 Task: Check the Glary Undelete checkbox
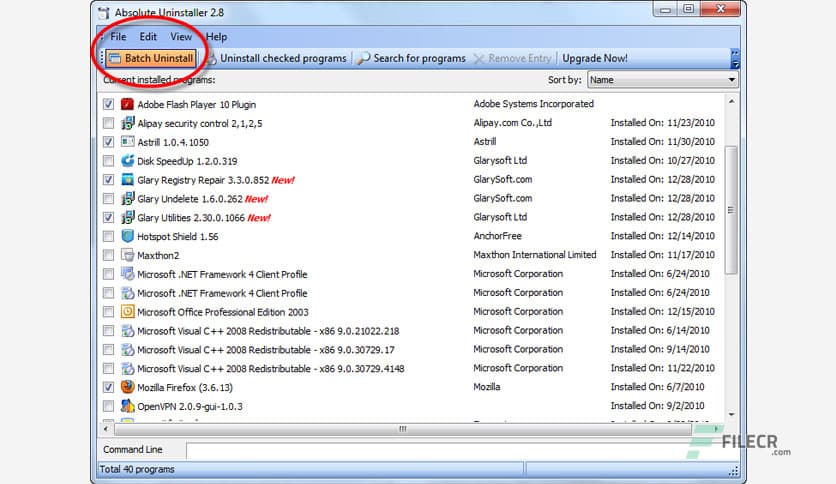click(x=108, y=198)
